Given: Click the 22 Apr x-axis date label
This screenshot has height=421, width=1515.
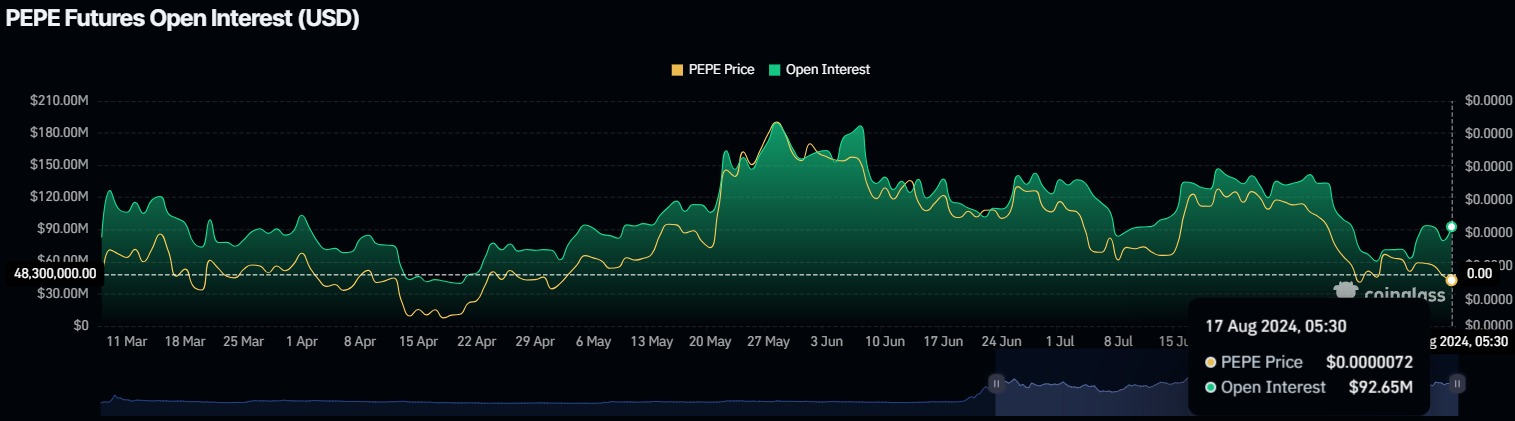Looking at the screenshot, I should point(476,341).
